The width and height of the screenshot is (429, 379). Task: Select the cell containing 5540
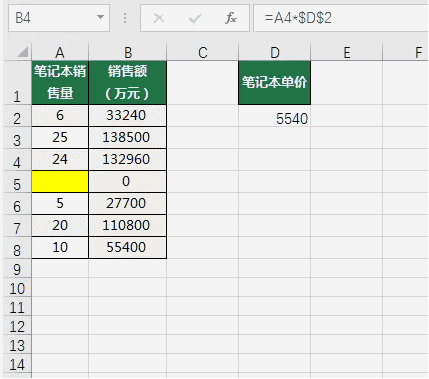click(275, 116)
